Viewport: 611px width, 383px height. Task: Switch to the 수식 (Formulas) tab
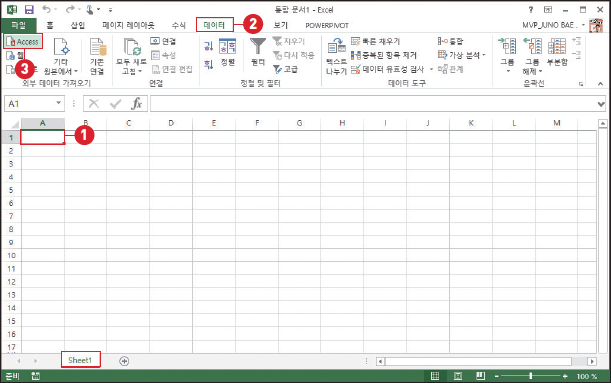178,25
